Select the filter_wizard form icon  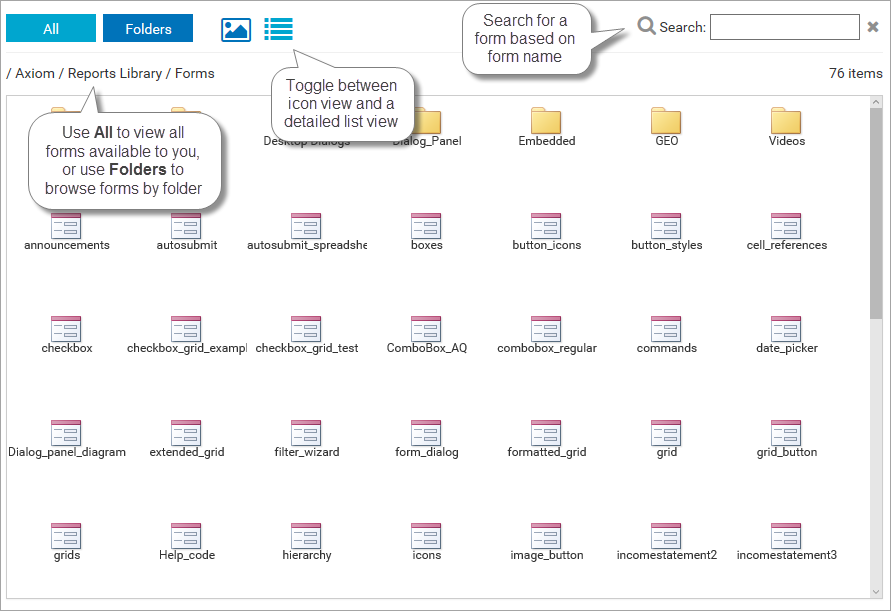coord(306,434)
